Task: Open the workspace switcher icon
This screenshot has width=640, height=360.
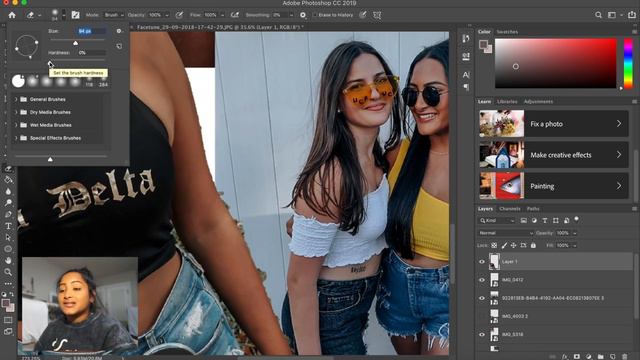Action: click(x=612, y=15)
